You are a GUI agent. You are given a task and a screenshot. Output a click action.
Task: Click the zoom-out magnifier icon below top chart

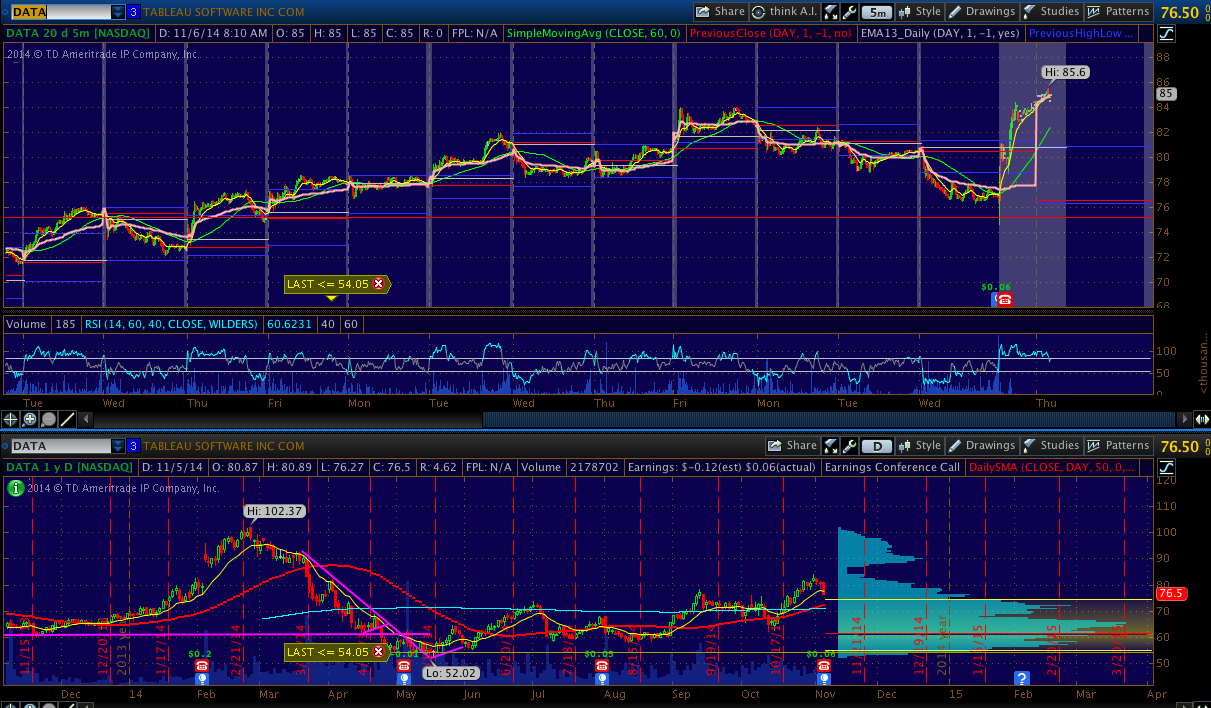pyautogui.click(x=48, y=419)
